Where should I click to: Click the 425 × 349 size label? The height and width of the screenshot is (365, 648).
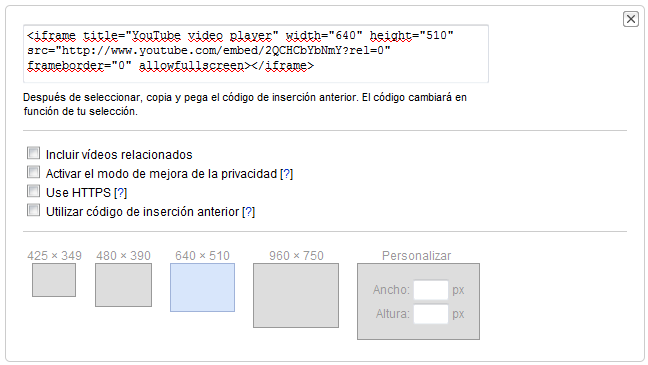tap(55, 256)
